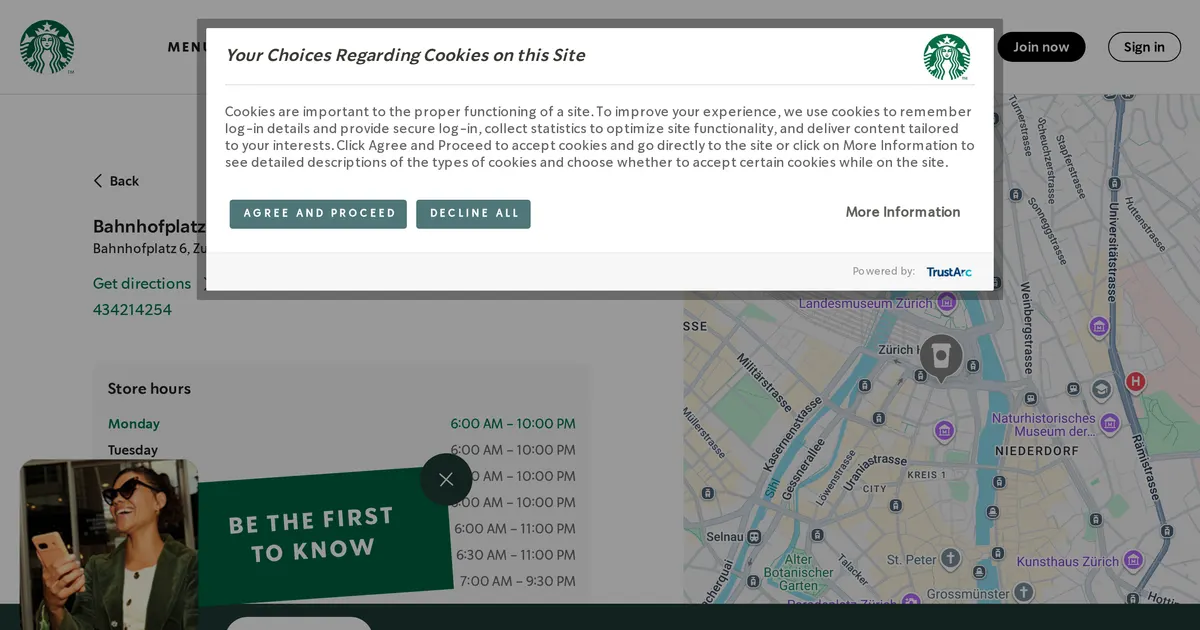Click the Naturhistorisches Museum map icon
The image size is (1200, 630).
(1109, 425)
